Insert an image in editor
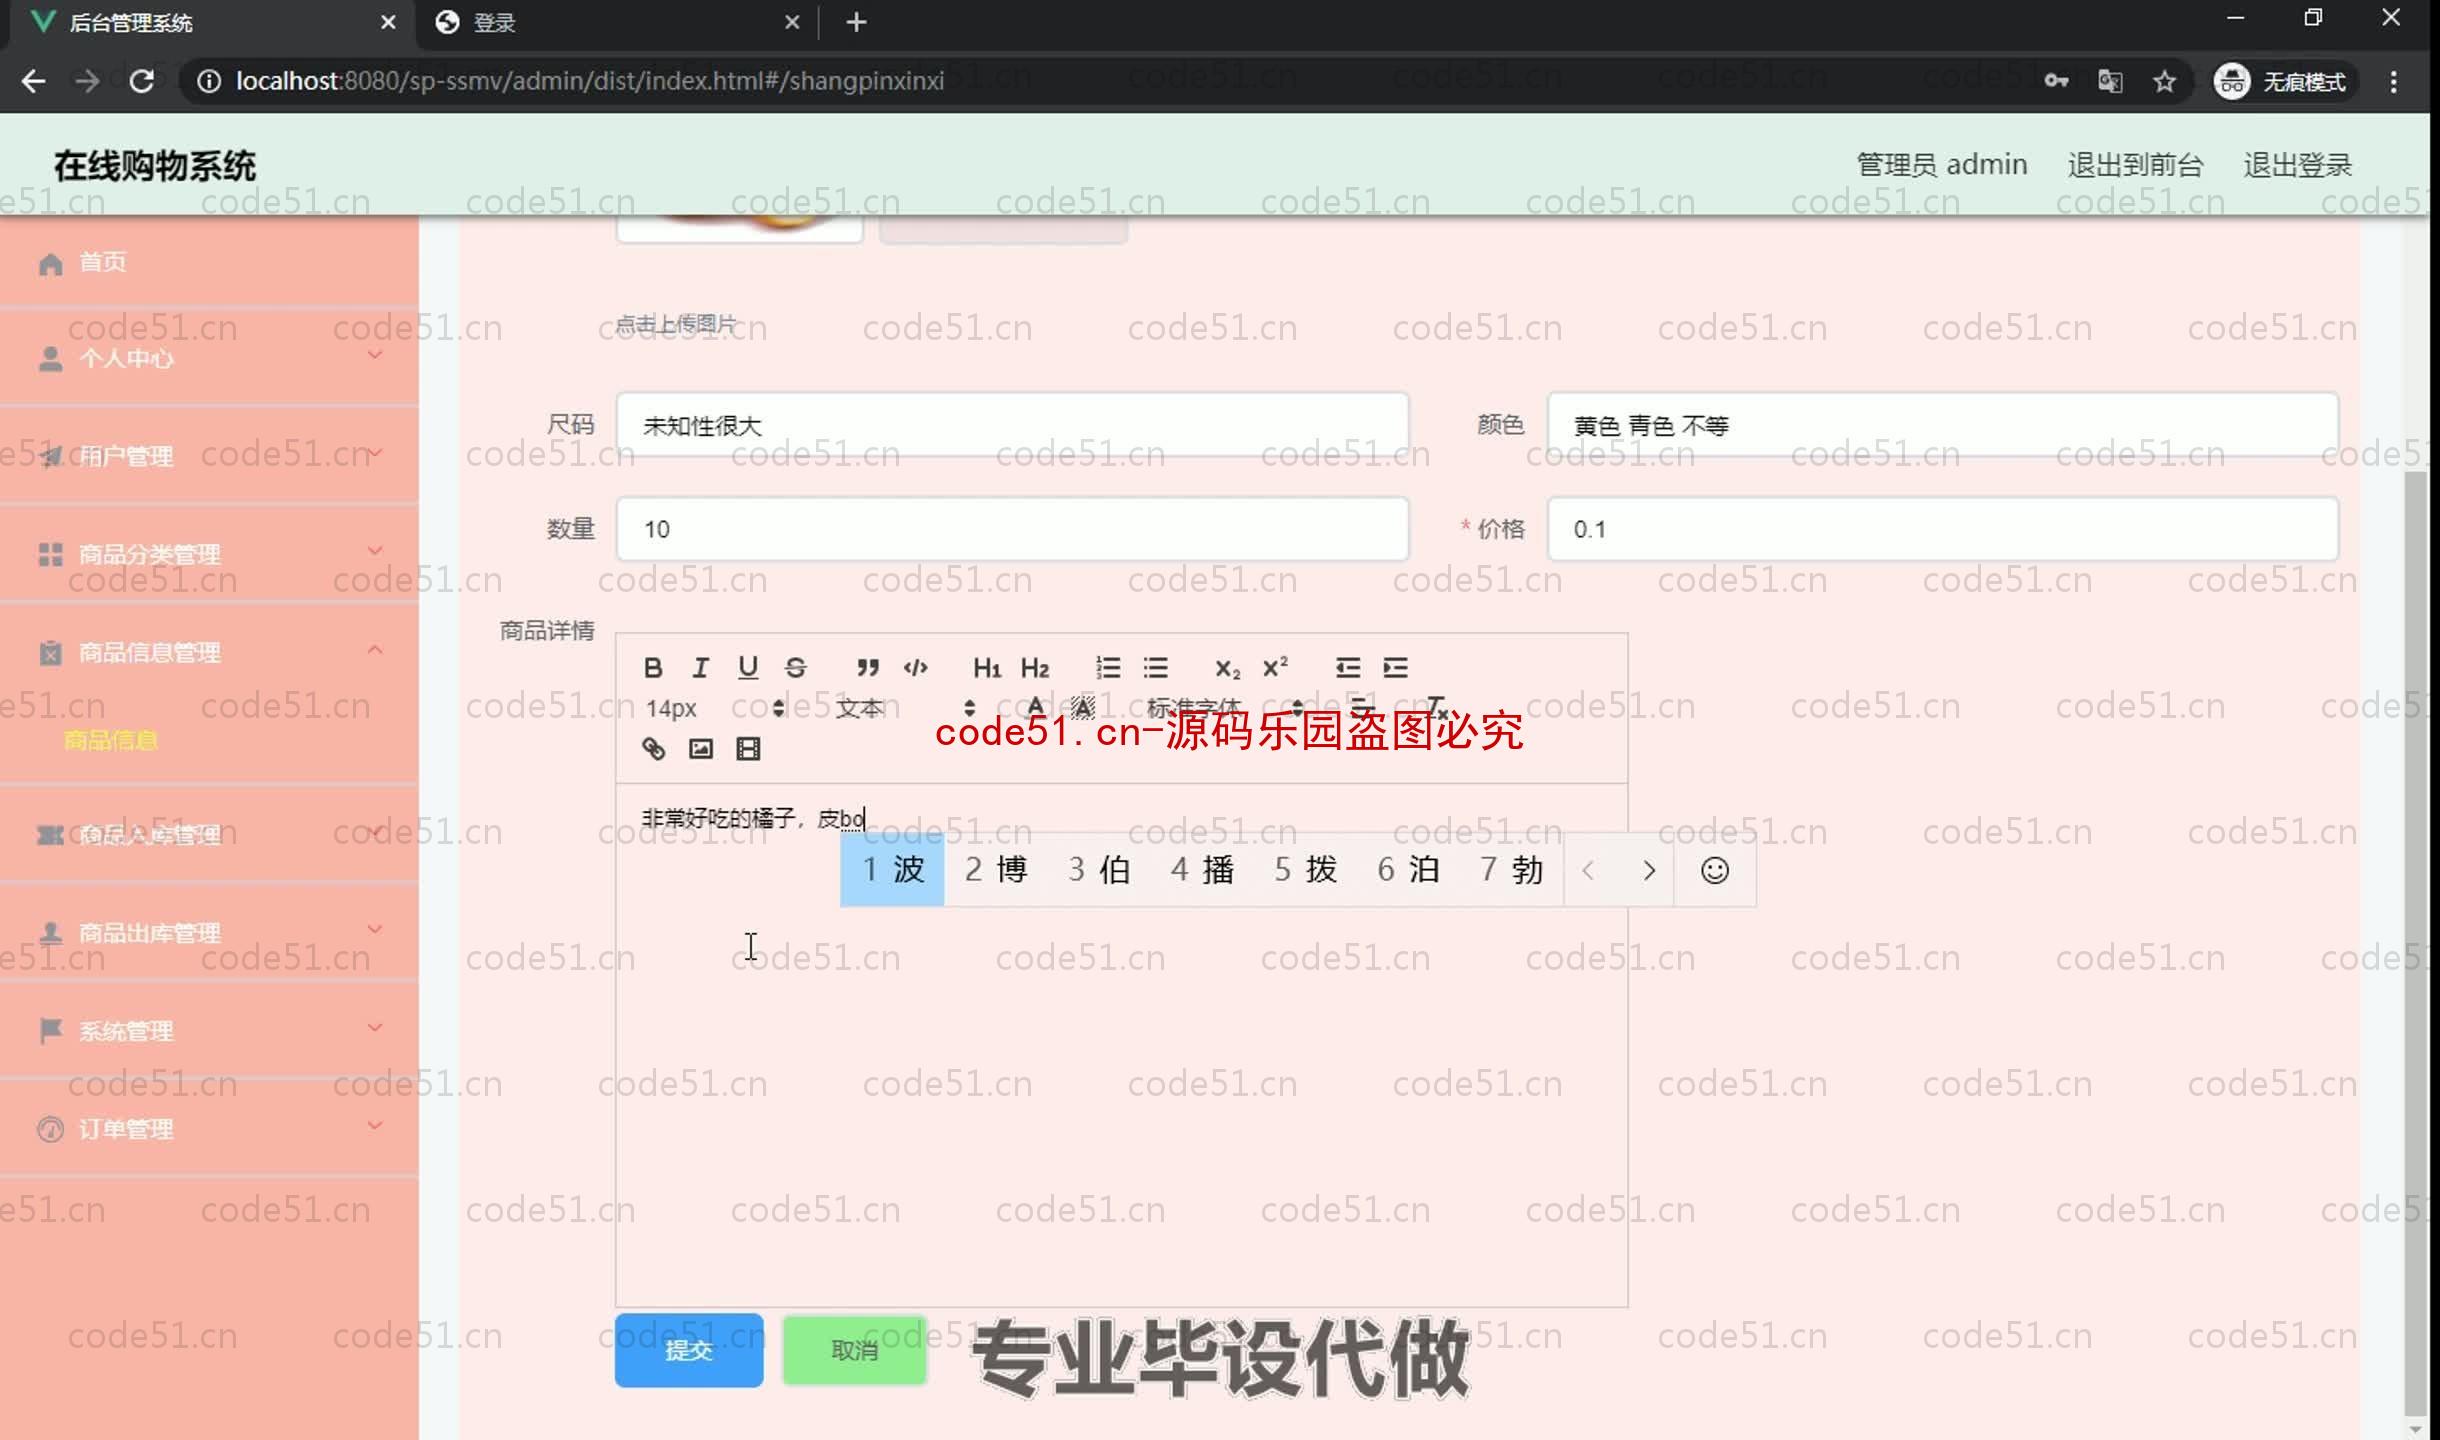The image size is (2440, 1440). (x=701, y=749)
